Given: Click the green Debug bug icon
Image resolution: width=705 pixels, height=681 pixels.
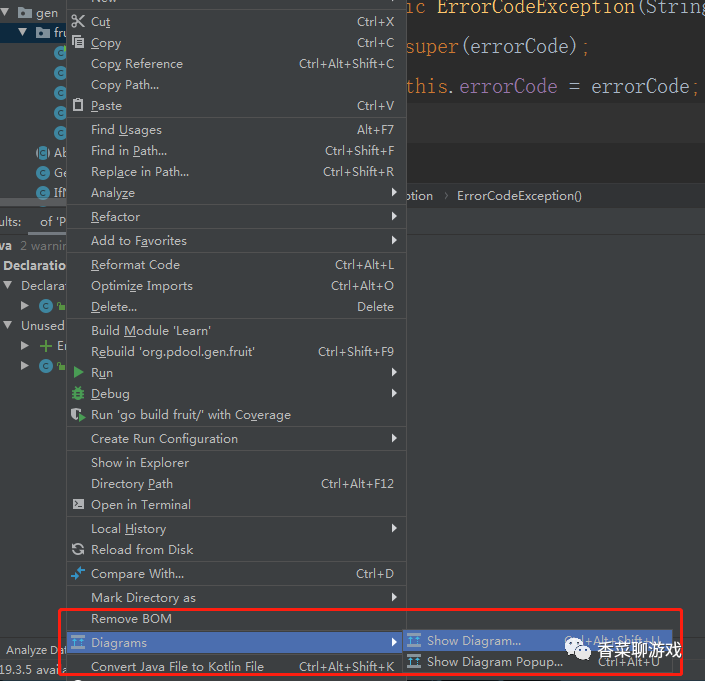Looking at the screenshot, I should click(x=78, y=393).
